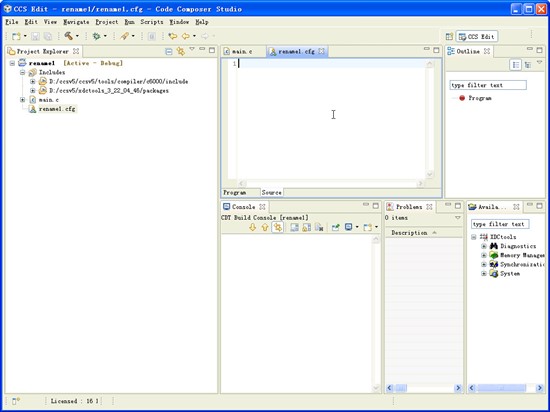The height and width of the screenshot is (412, 550).
Task: Select Program item in Outline
Action: [x=479, y=98]
